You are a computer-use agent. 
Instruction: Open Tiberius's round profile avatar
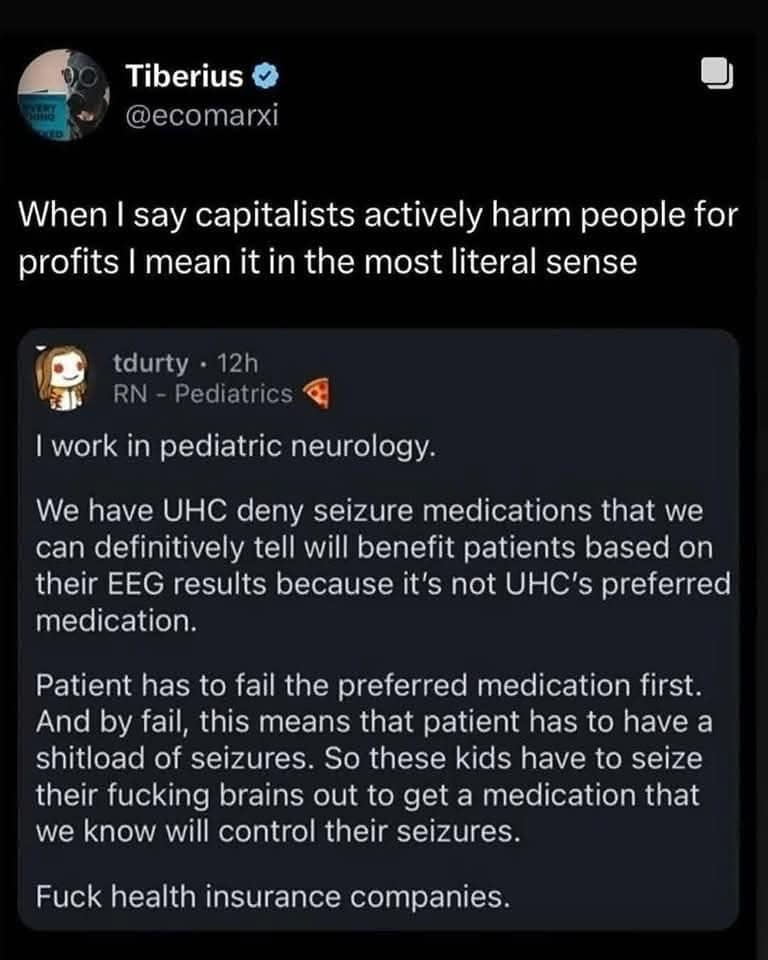tap(64, 95)
